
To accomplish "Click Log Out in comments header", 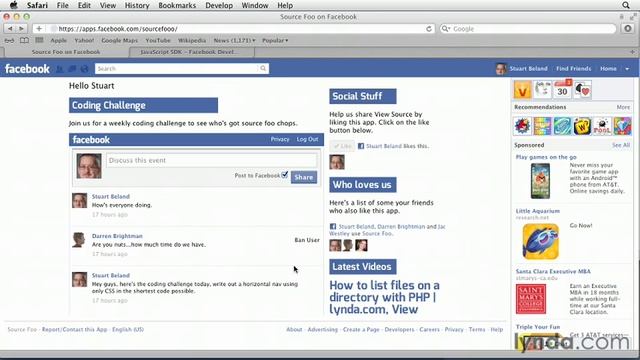I will [x=307, y=139].
